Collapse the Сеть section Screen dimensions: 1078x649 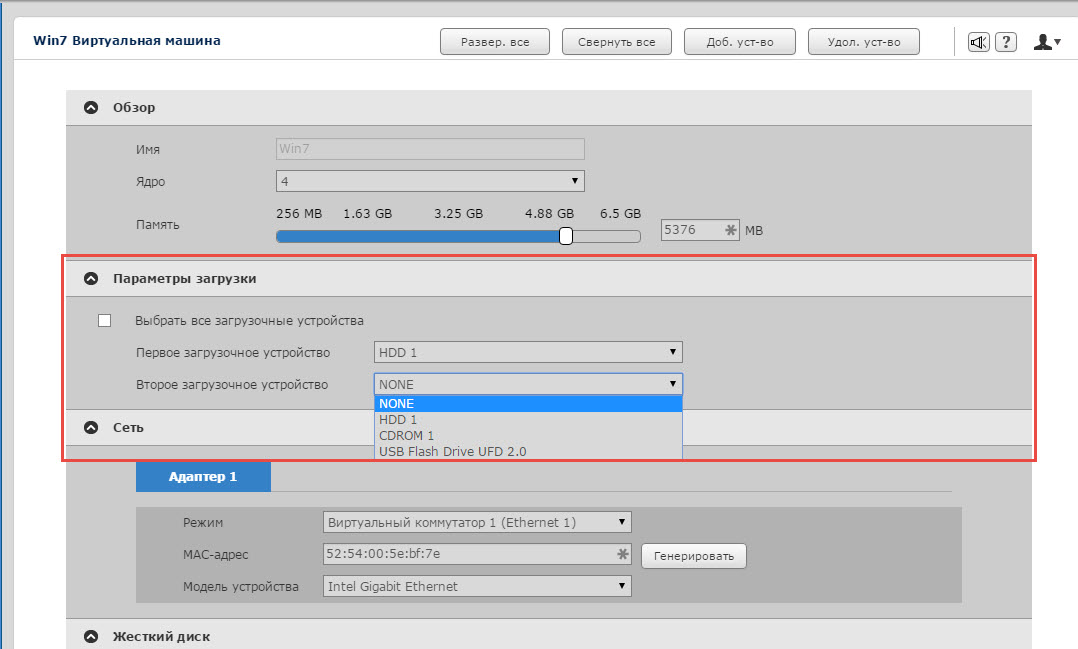(x=91, y=428)
